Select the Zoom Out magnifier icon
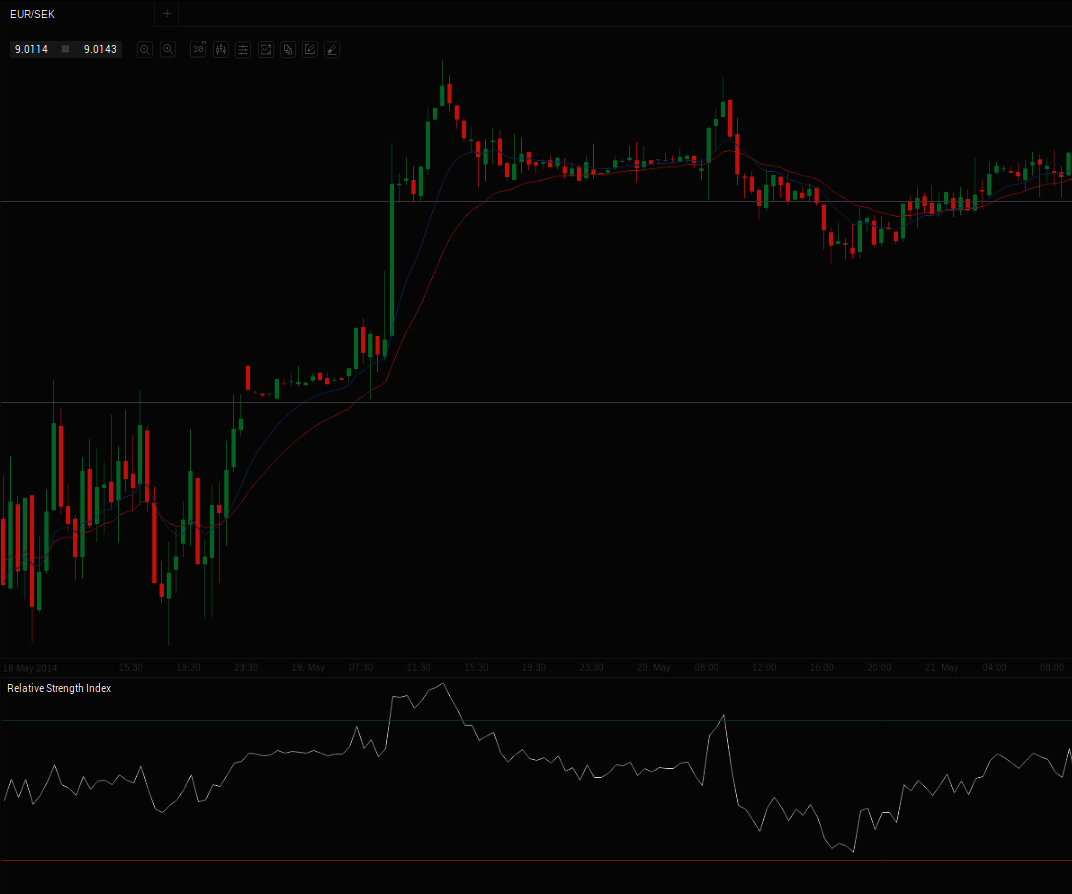 tap(144, 49)
